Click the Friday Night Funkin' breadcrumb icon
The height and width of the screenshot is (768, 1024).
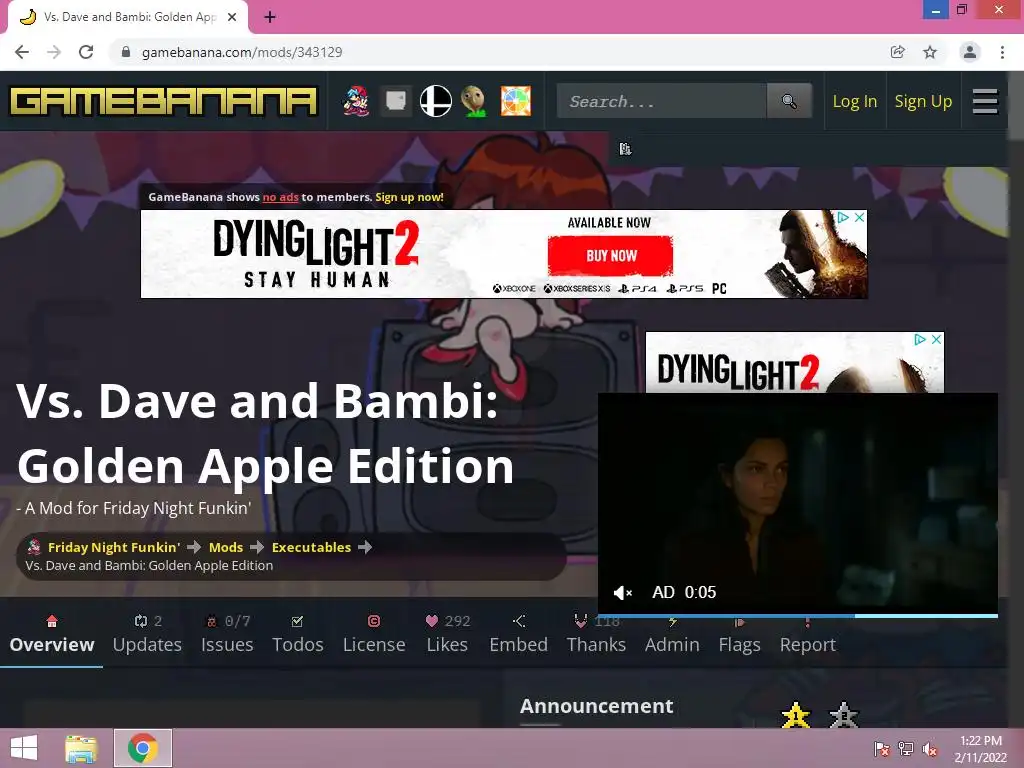(x=34, y=547)
